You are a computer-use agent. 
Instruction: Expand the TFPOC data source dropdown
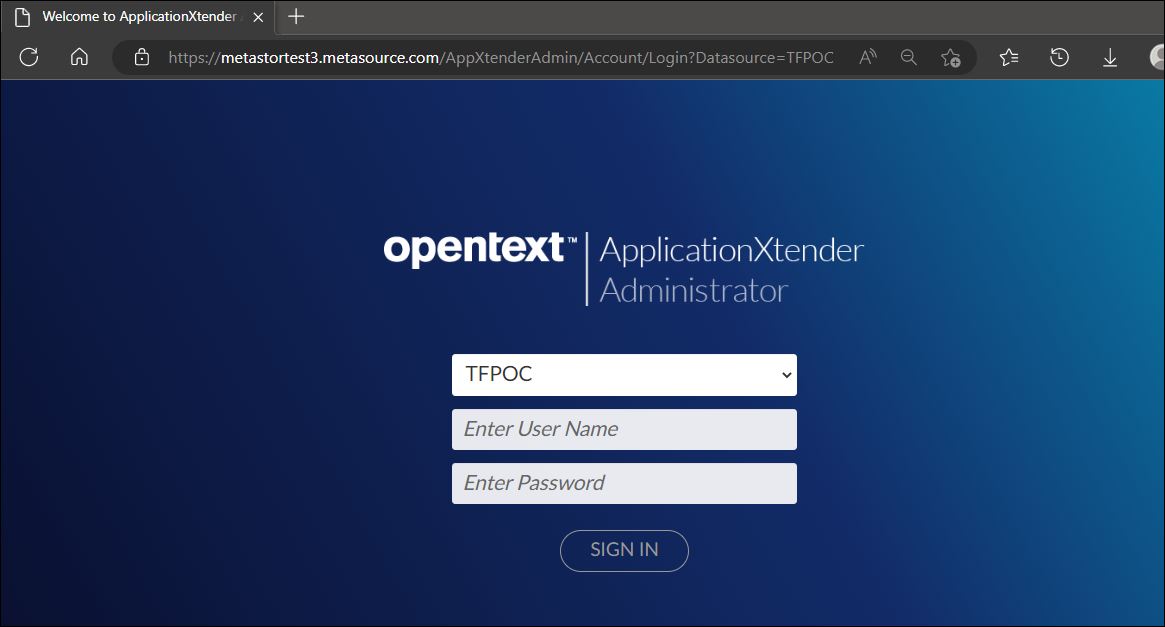click(x=624, y=374)
